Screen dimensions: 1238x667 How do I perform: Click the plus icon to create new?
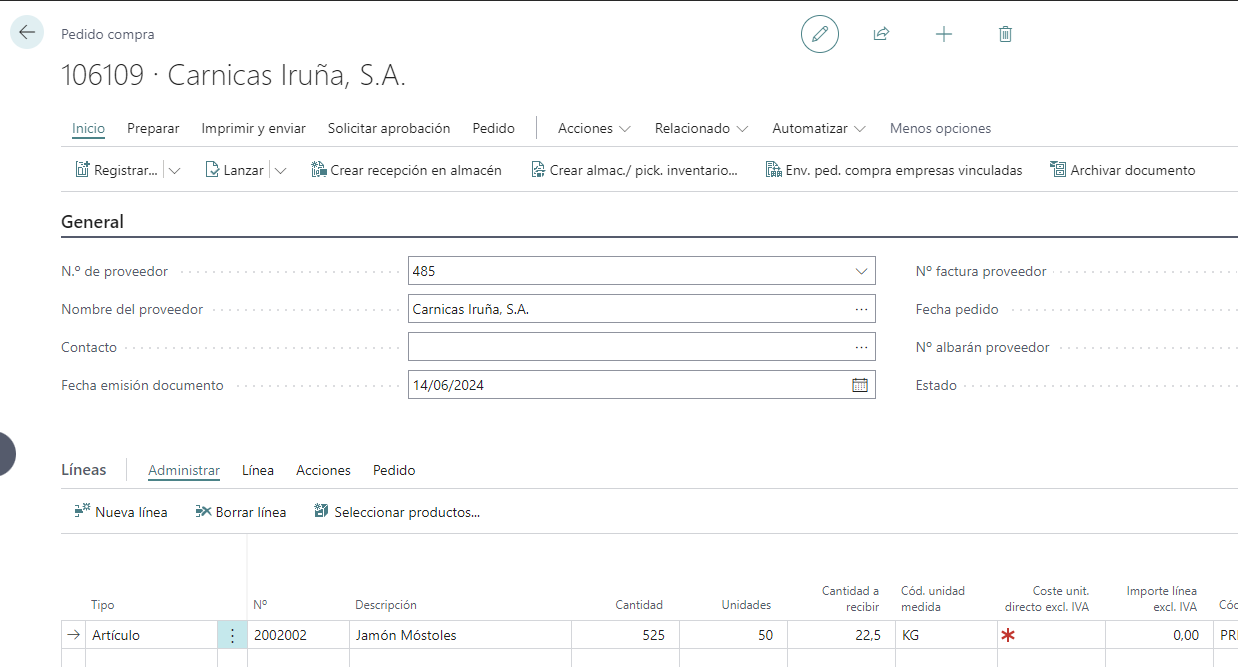(x=943, y=34)
